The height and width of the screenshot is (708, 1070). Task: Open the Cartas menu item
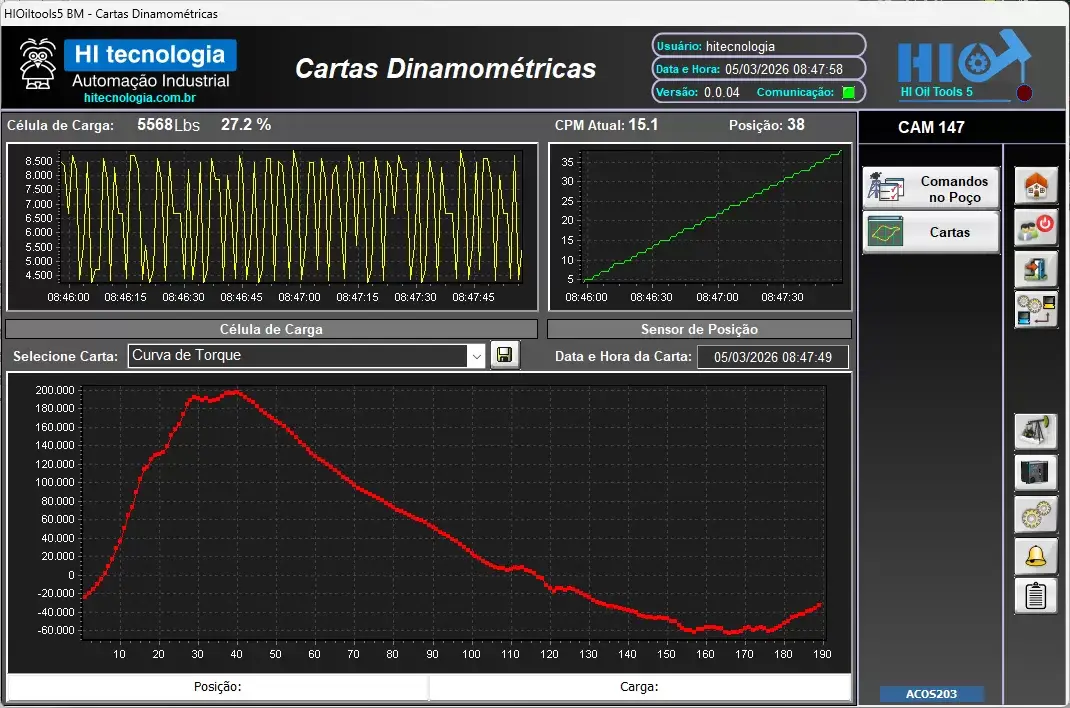[x=931, y=232]
